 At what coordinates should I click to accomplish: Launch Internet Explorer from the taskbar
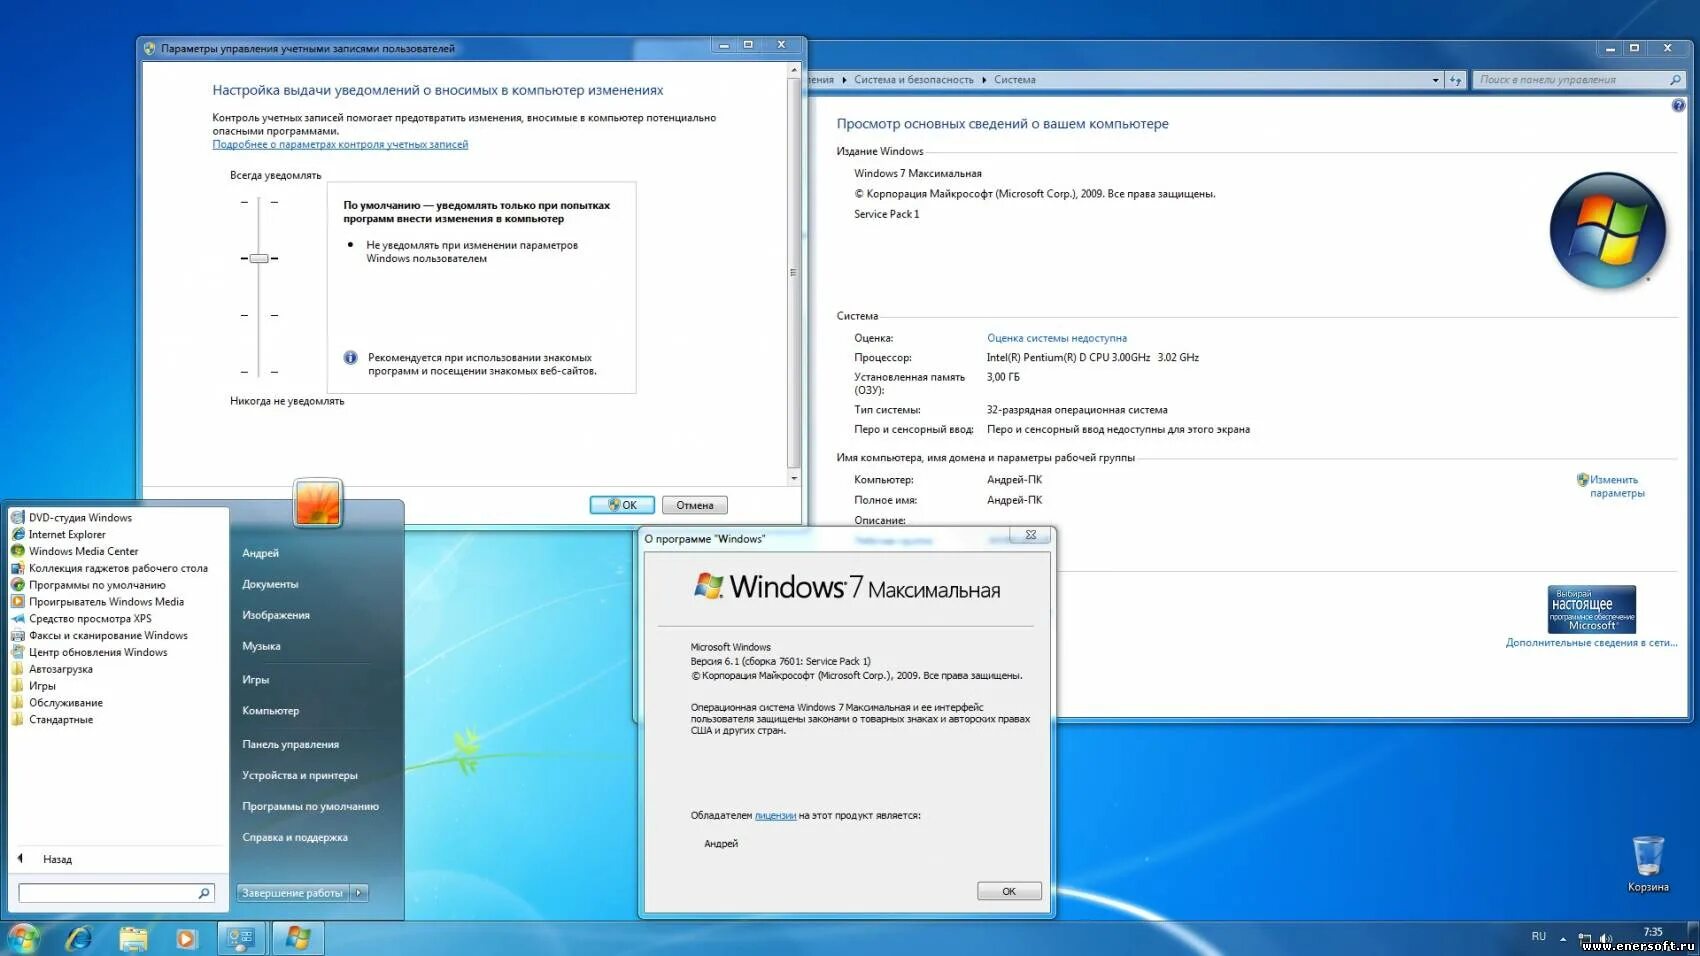[x=79, y=938]
